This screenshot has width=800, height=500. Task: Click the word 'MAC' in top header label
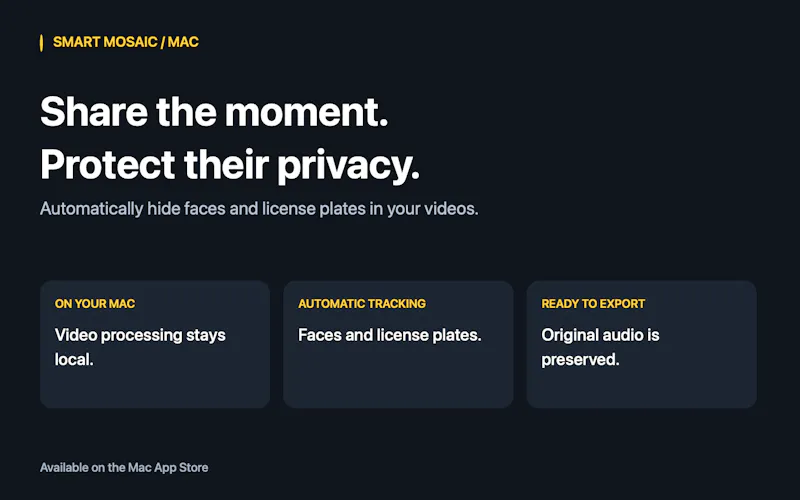tap(183, 42)
